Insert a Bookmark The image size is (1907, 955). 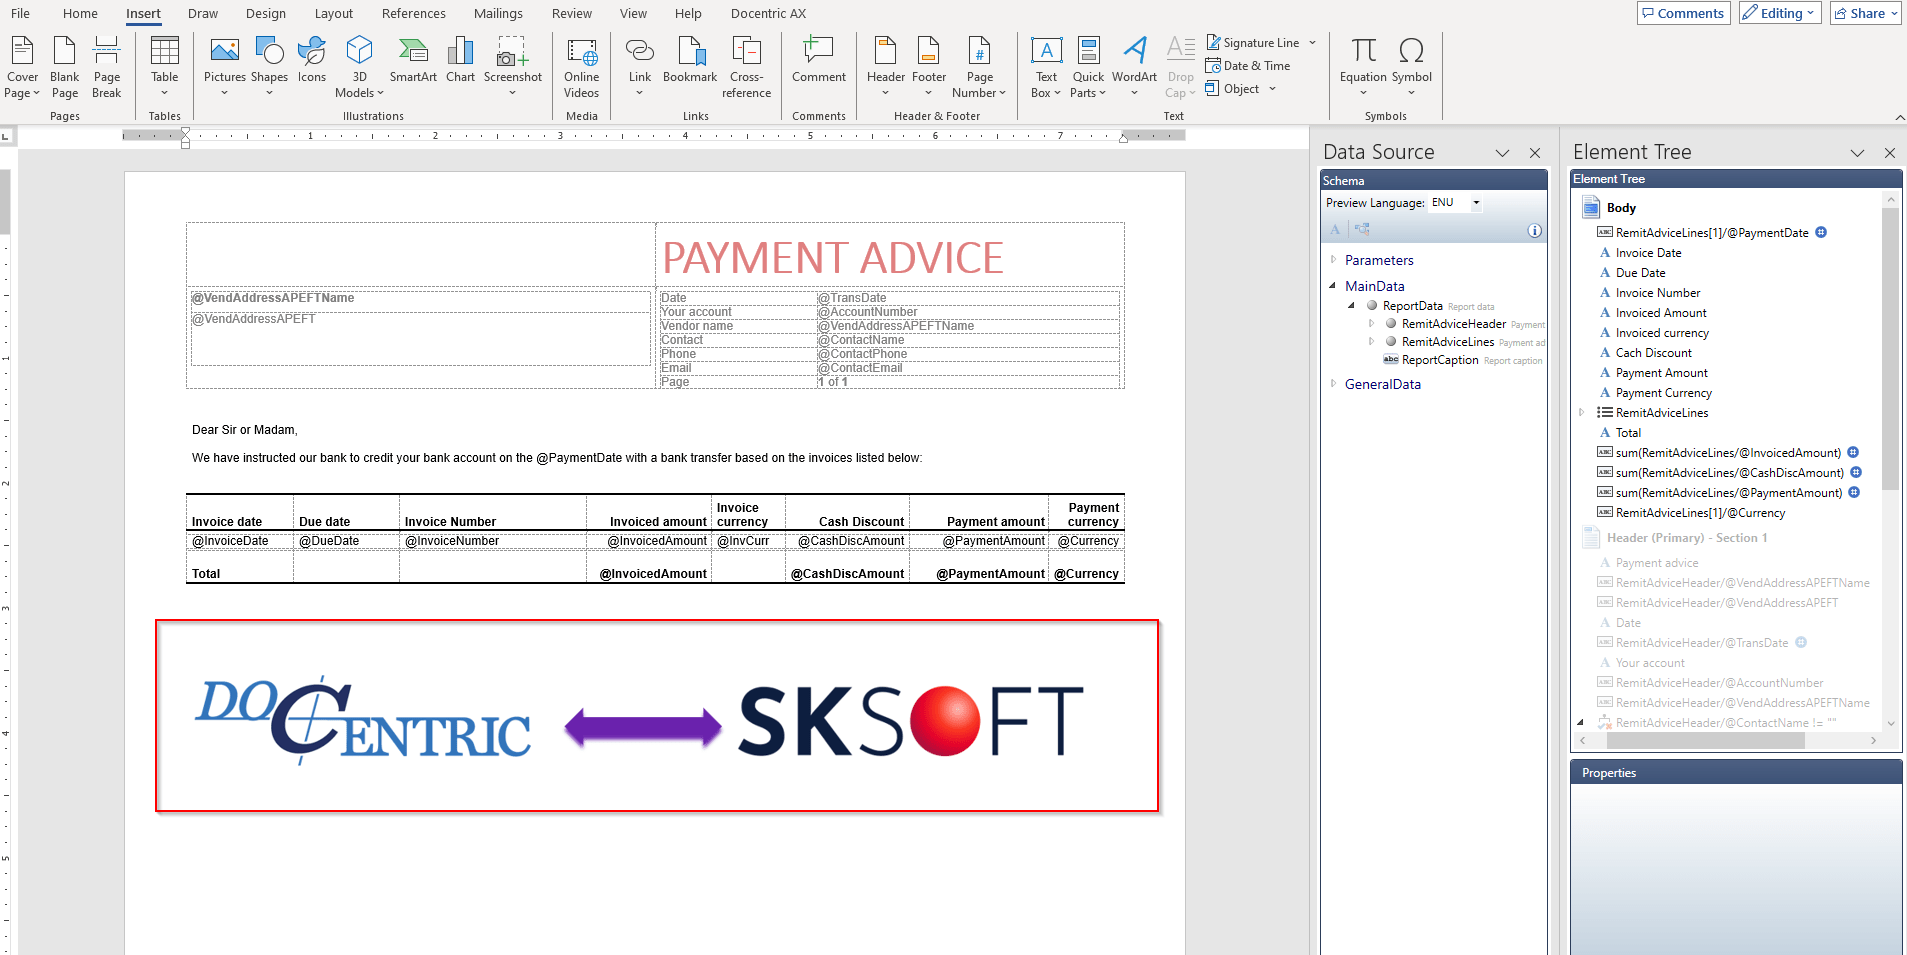coord(690,60)
